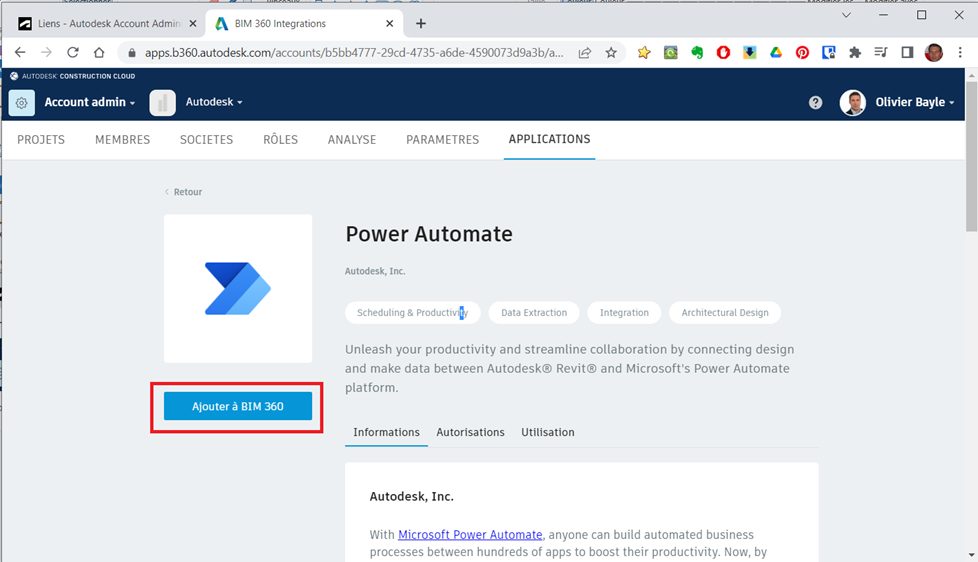This screenshot has width=978, height=562.
Task: Open the yellow star bookmarks extension
Action: tap(644, 53)
